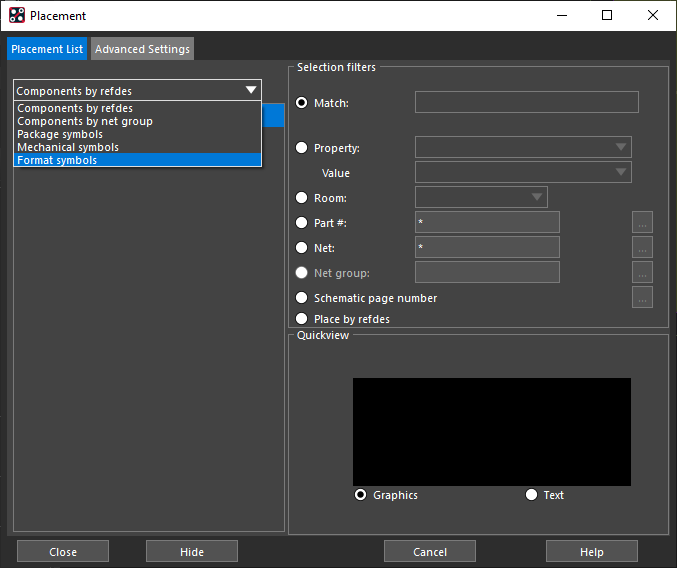Expand the Room dropdown
Image resolution: width=677 pixels, height=568 pixels.
click(x=481, y=197)
